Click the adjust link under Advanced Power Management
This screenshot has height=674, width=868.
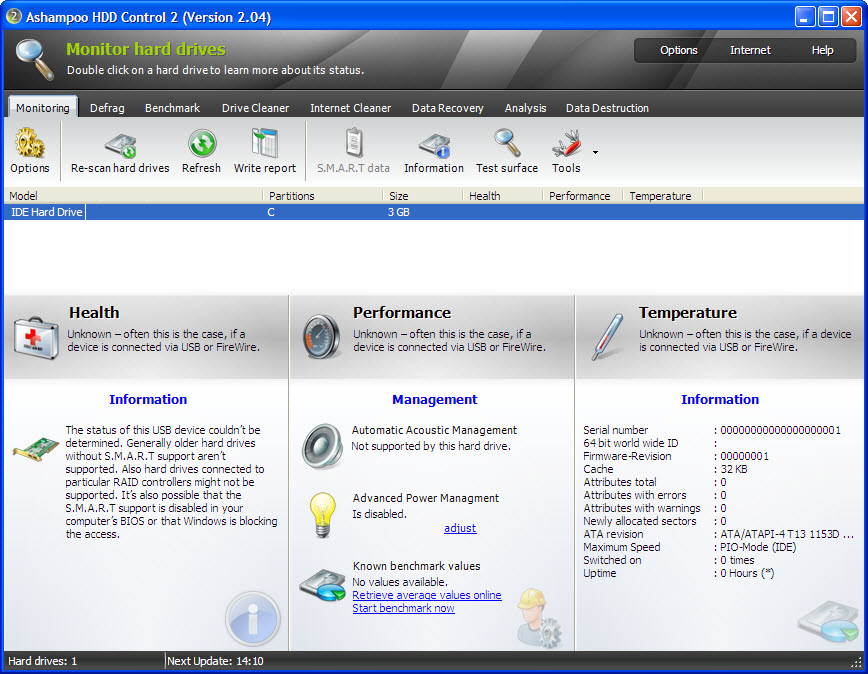(459, 528)
